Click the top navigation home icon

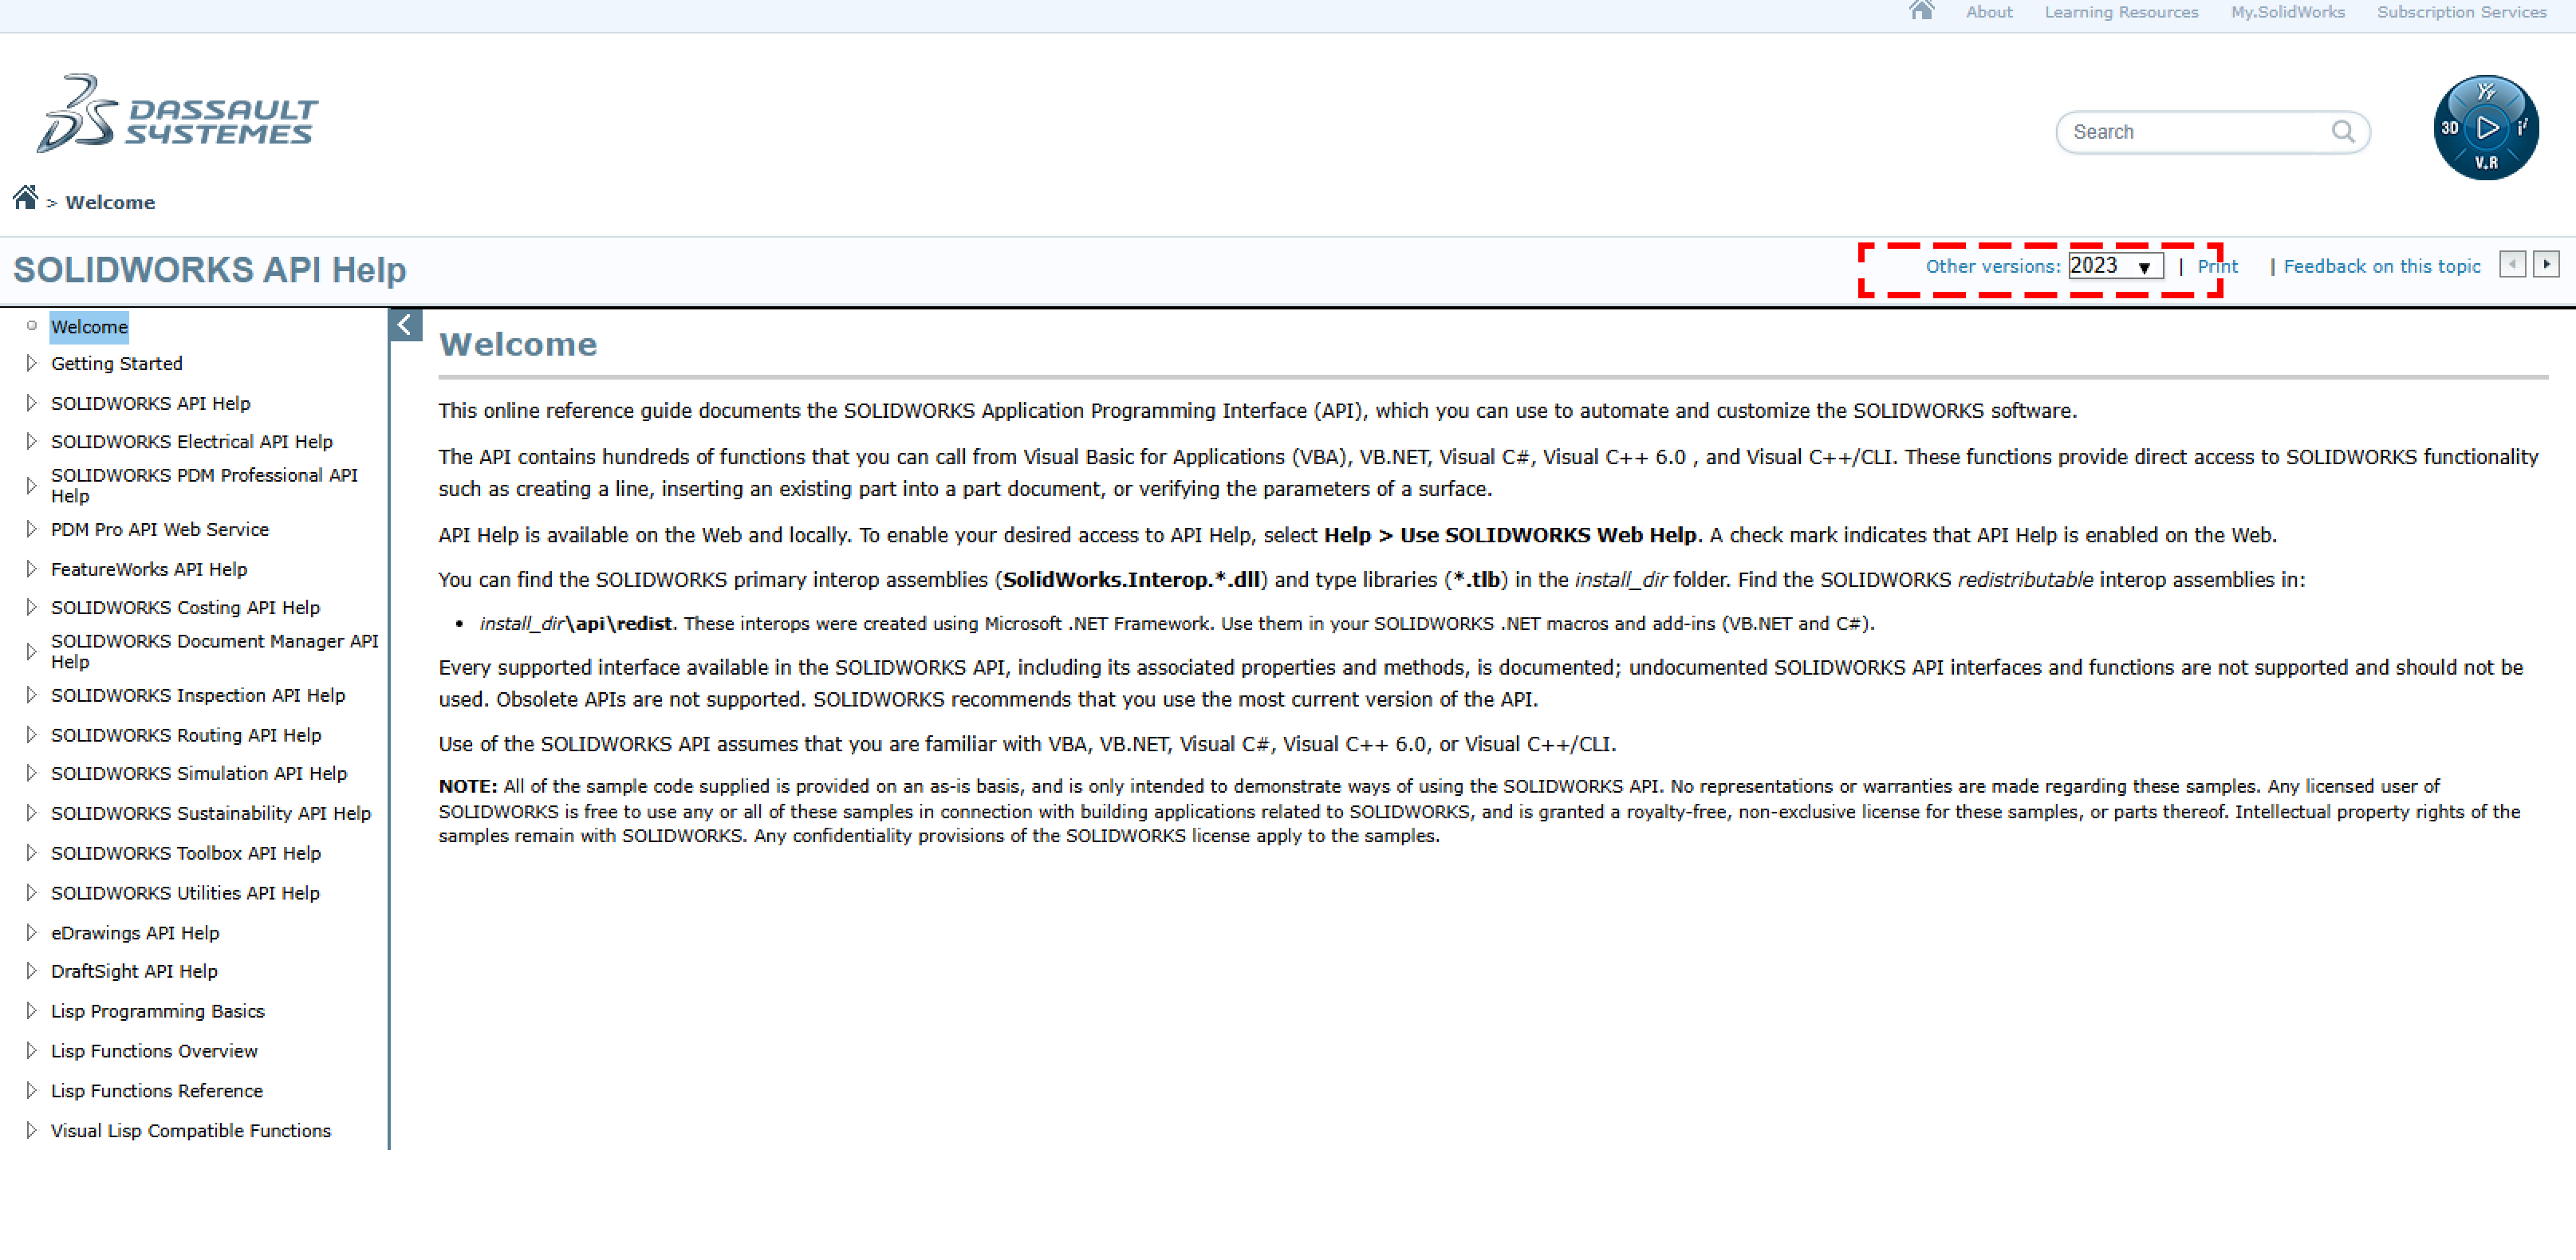(1921, 11)
